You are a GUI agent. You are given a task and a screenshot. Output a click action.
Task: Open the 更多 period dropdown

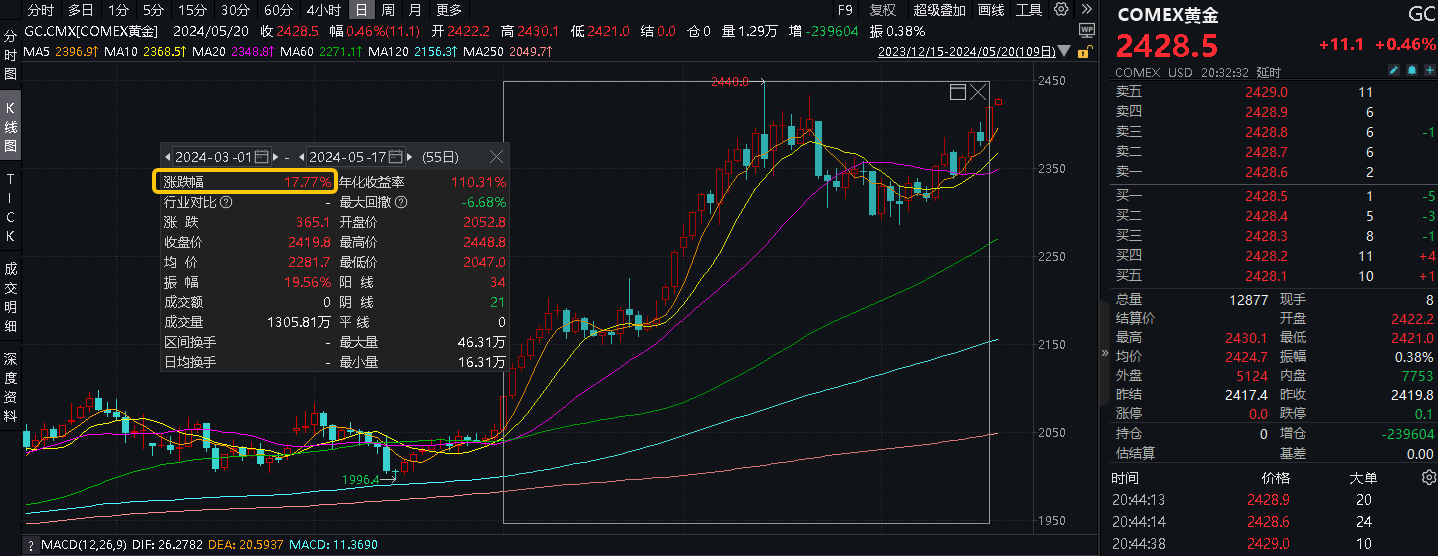[450, 10]
